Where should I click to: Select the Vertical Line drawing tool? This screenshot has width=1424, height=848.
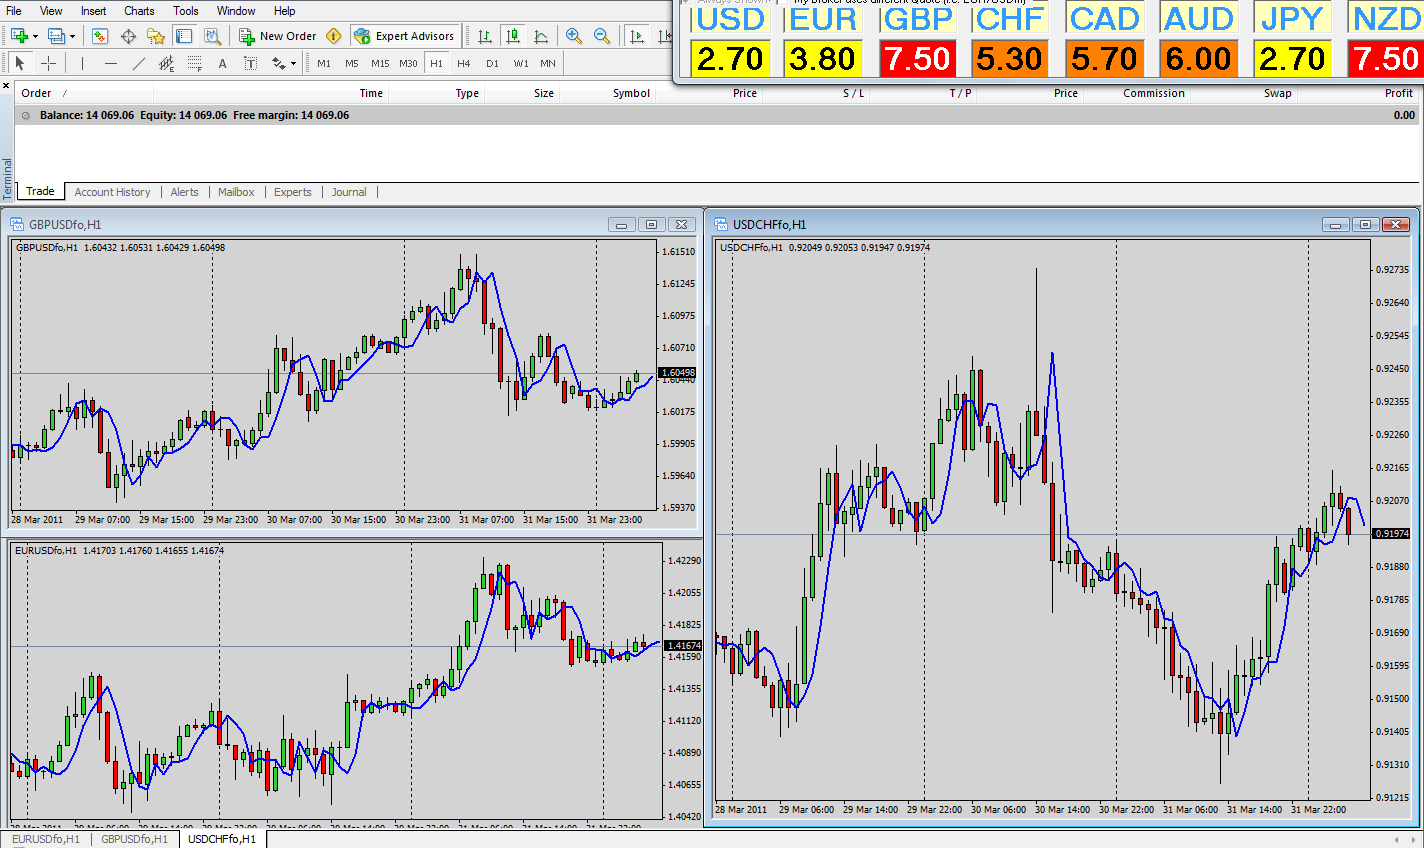(x=83, y=63)
